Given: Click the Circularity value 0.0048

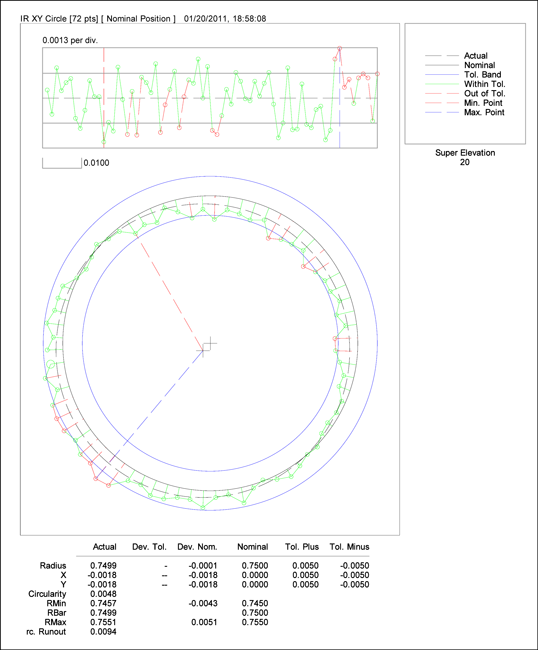Looking at the screenshot, I should (x=103, y=594).
